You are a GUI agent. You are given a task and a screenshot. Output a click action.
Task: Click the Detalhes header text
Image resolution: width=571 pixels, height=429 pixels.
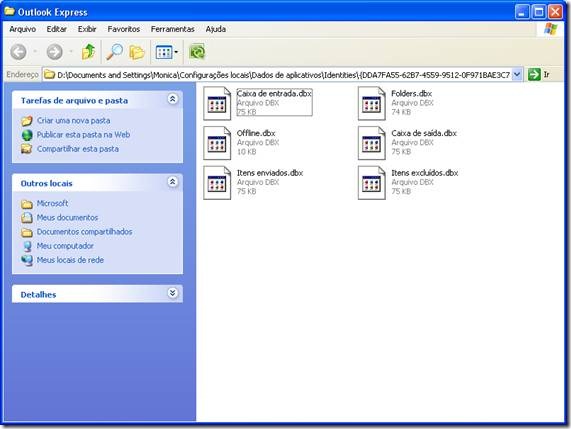pos(38,295)
